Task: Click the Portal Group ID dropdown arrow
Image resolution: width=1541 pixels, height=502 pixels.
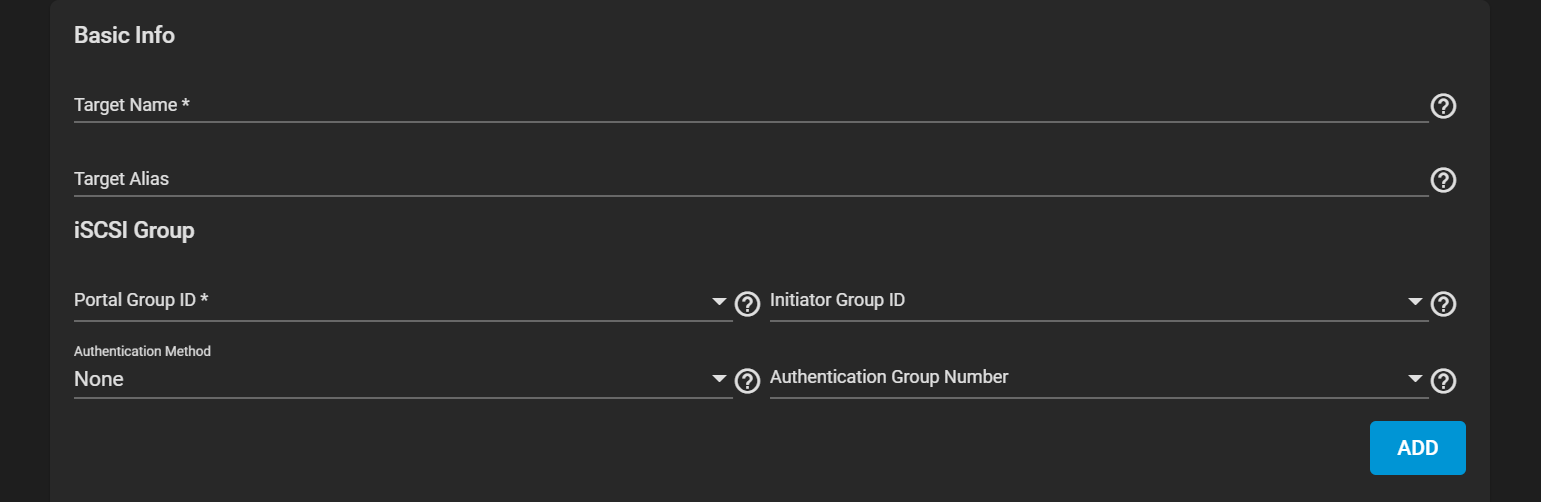Action: pyautogui.click(x=719, y=301)
